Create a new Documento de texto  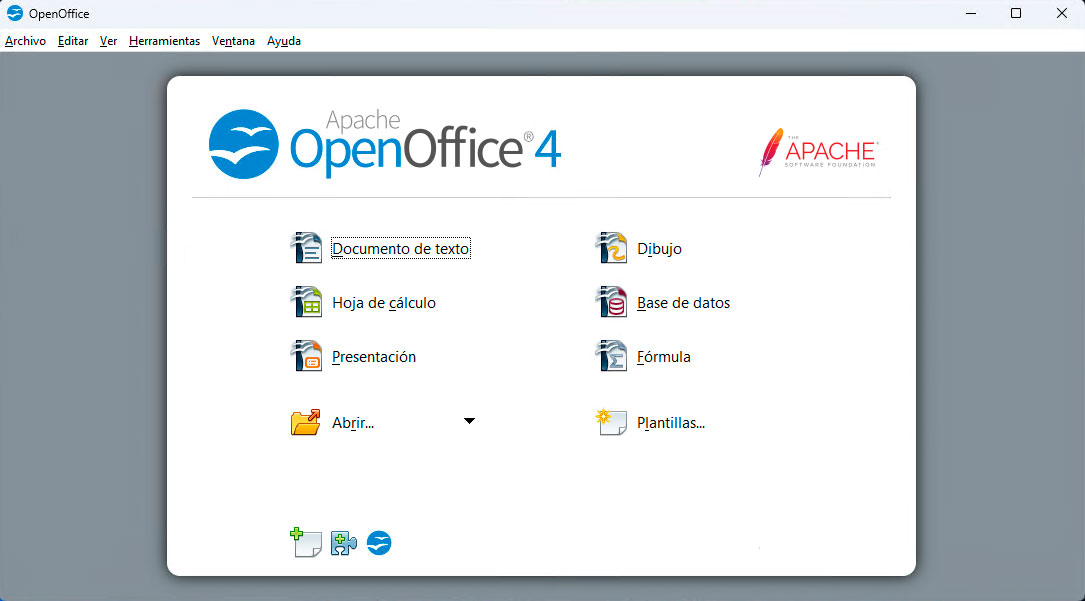(x=401, y=248)
